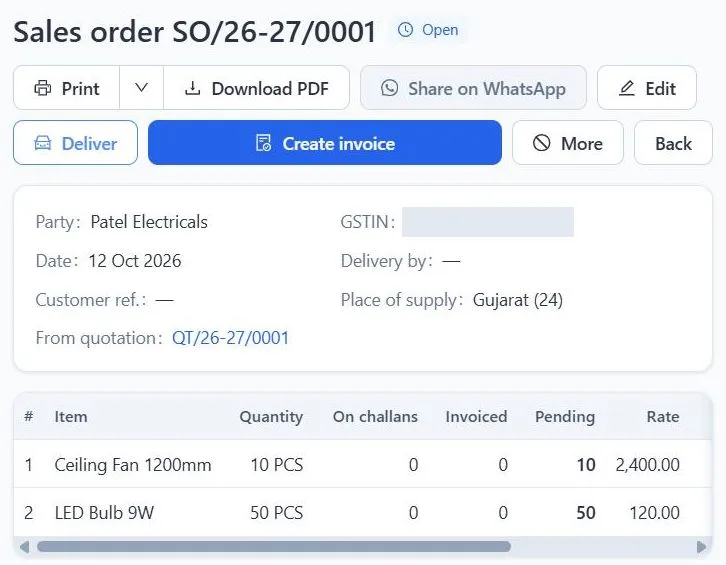
Task: Click the Quantity column header
Action: pyautogui.click(x=271, y=417)
